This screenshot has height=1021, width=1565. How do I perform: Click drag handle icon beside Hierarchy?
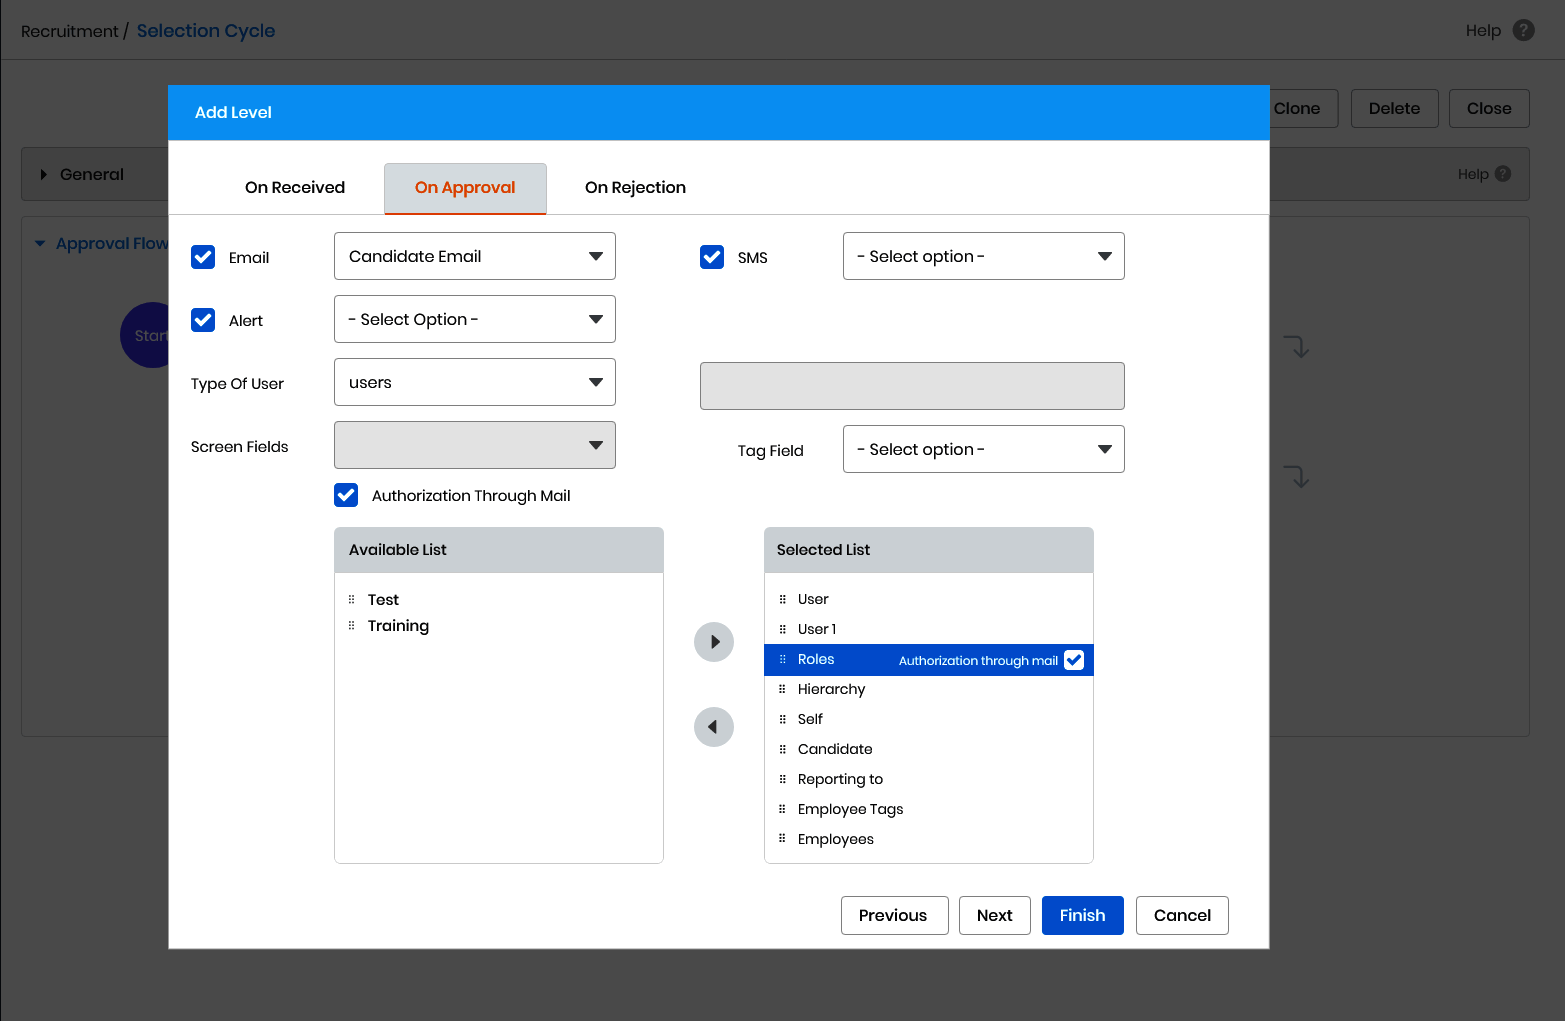pyautogui.click(x=782, y=689)
